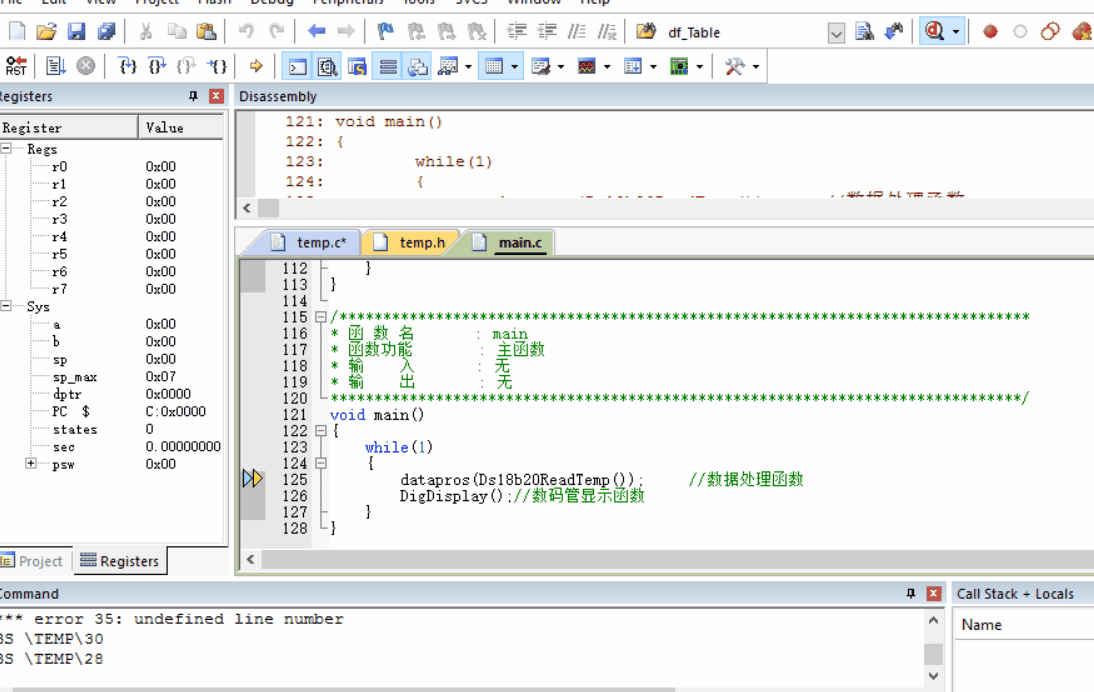Viewport: 1094px width, 692px height.
Task: Undo the last edit
Action: click(246, 31)
